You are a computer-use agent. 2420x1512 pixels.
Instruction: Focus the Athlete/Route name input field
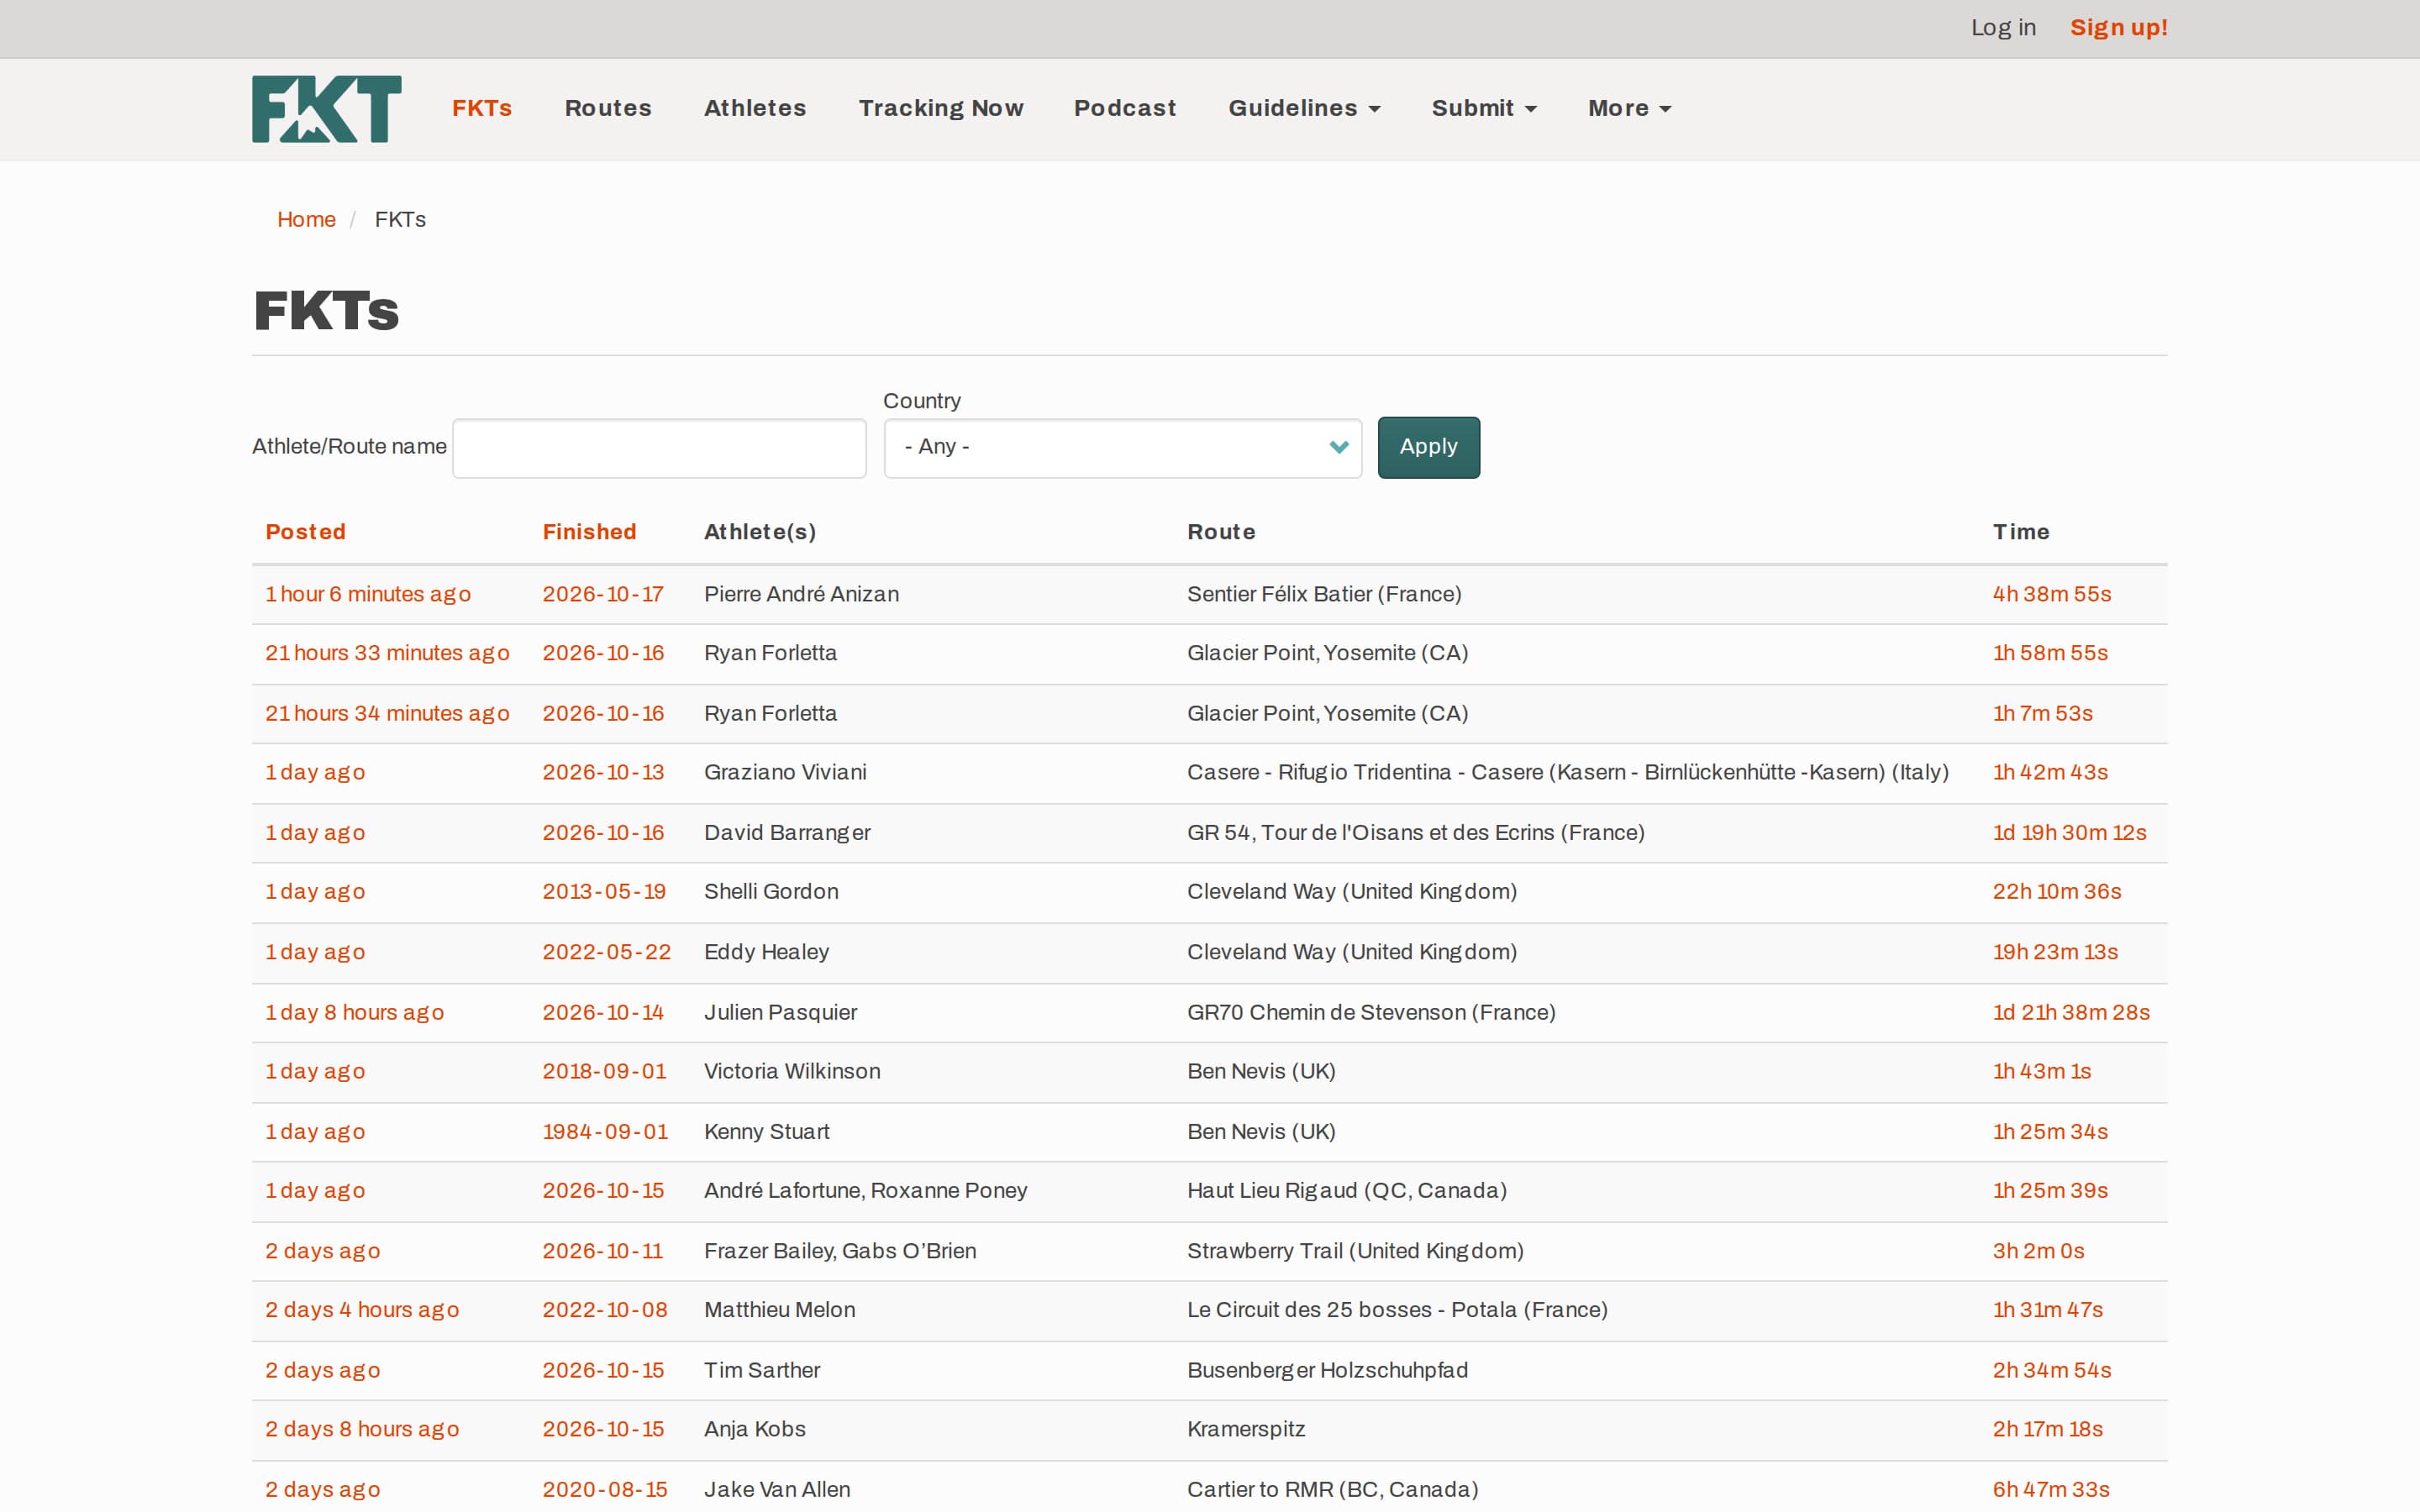(x=659, y=448)
